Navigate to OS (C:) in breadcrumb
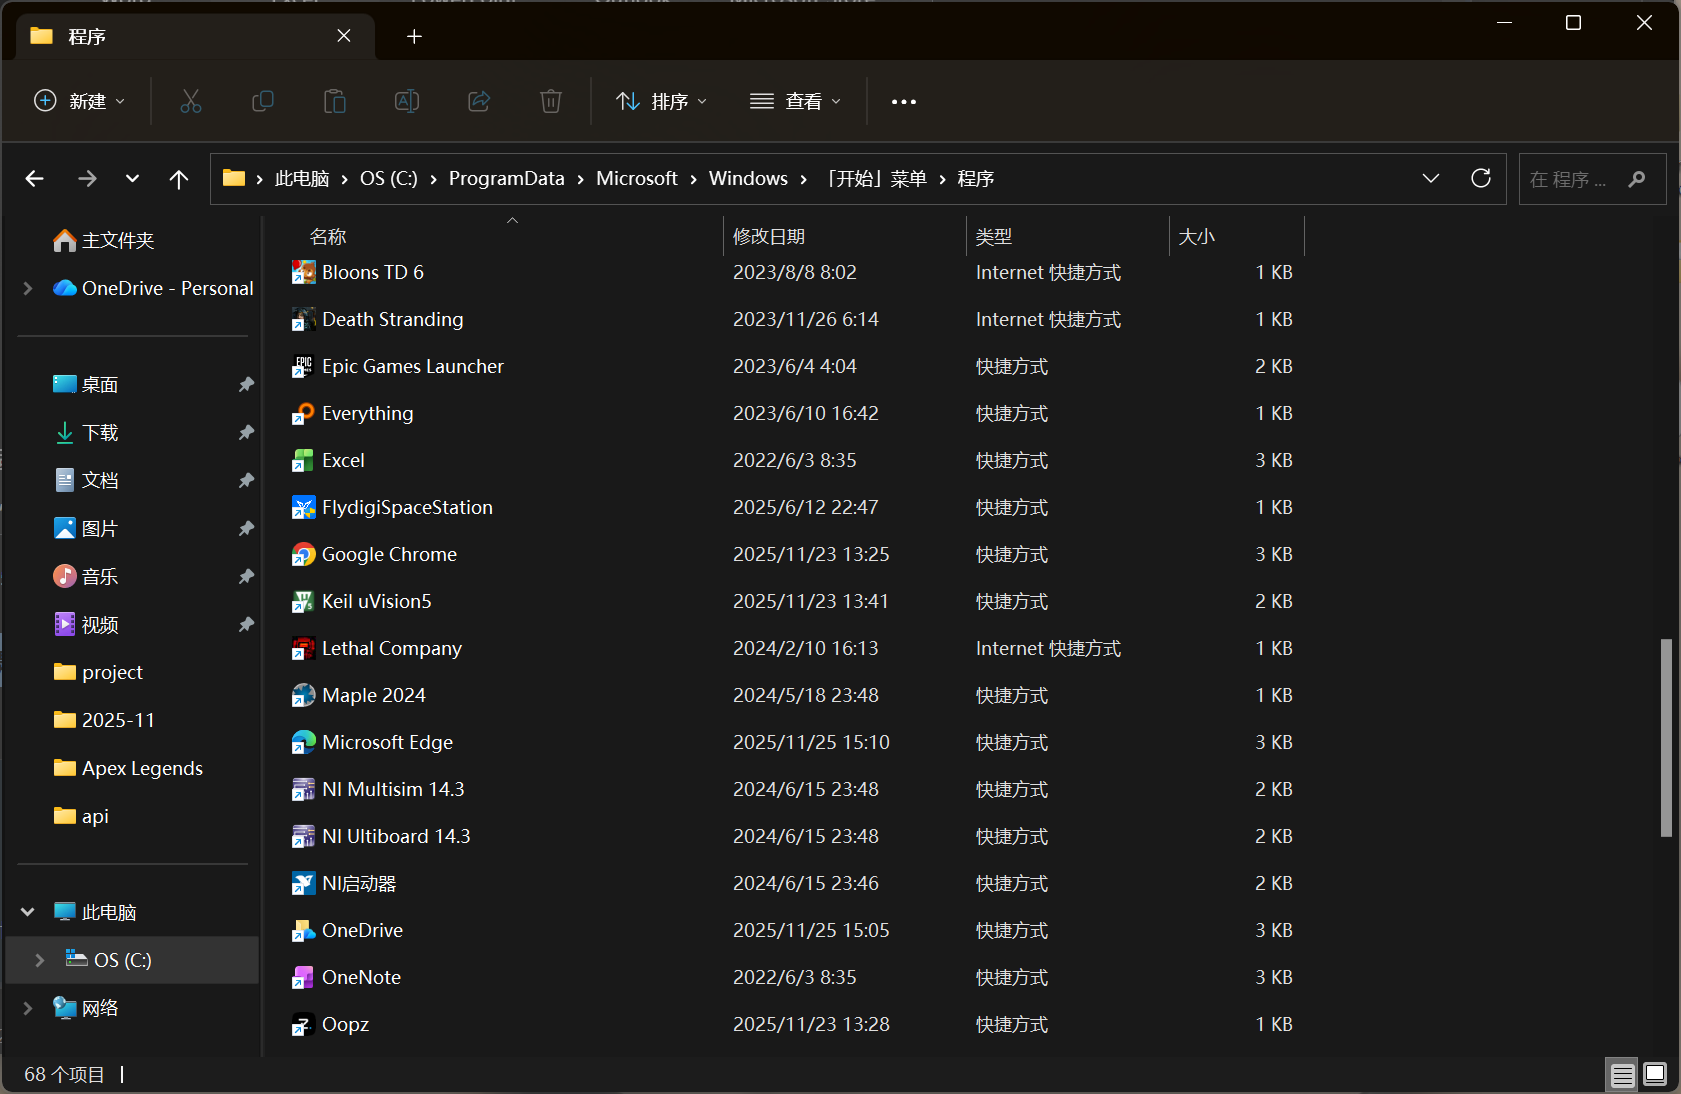This screenshot has width=1681, height=1094. [x=389, y=178]
